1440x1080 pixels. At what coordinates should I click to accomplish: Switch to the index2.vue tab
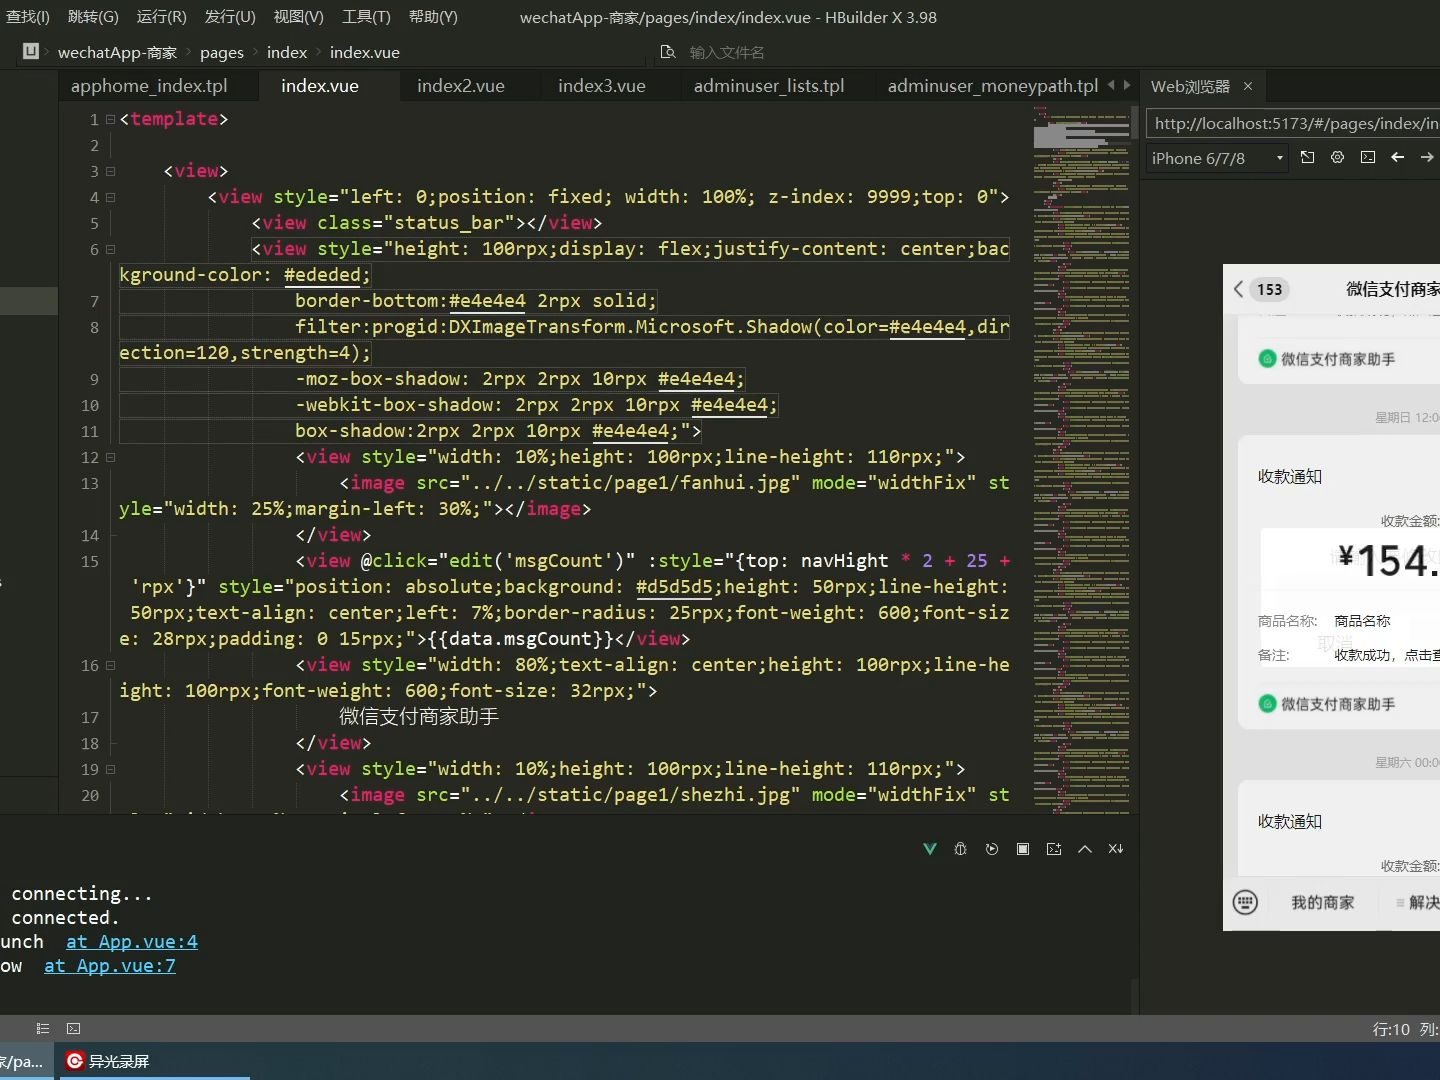(x=461, y=86)
